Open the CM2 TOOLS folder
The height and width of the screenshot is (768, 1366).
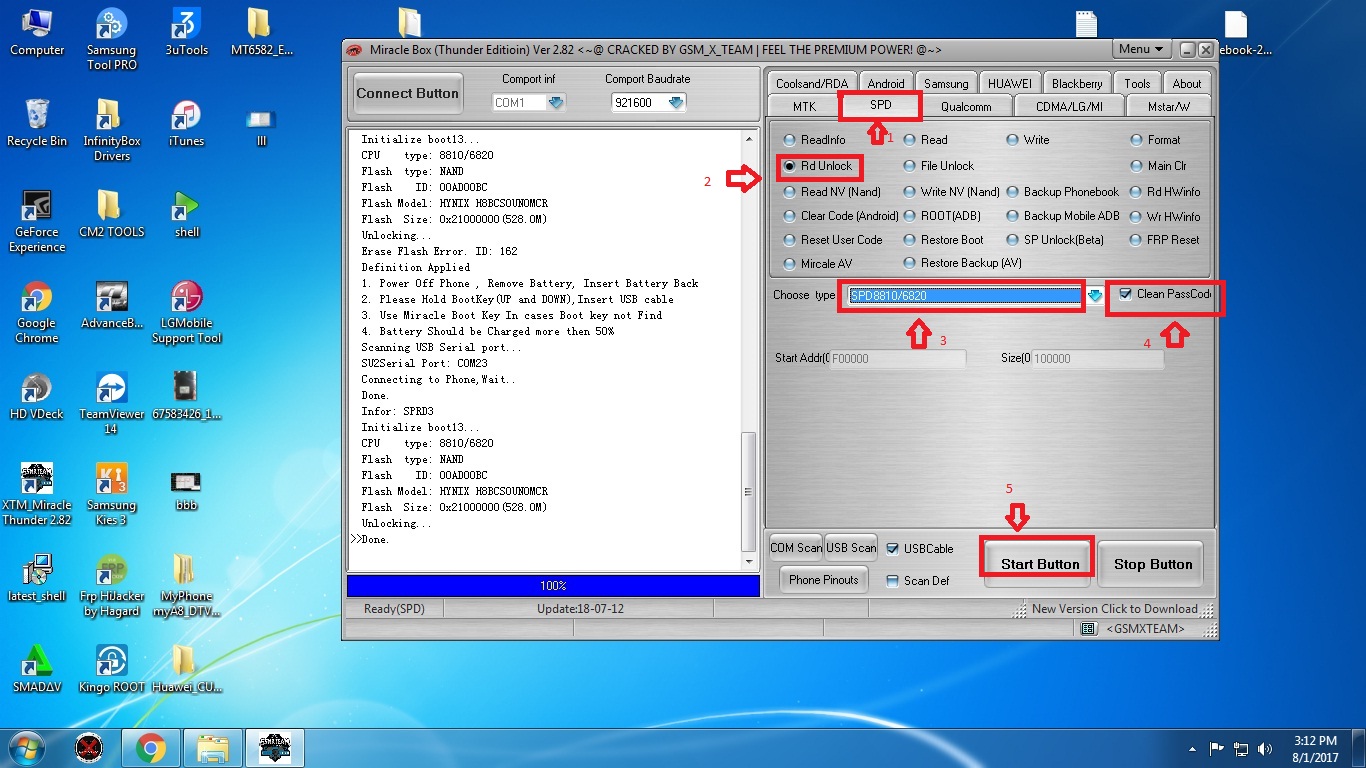click(x=112, y=214)
